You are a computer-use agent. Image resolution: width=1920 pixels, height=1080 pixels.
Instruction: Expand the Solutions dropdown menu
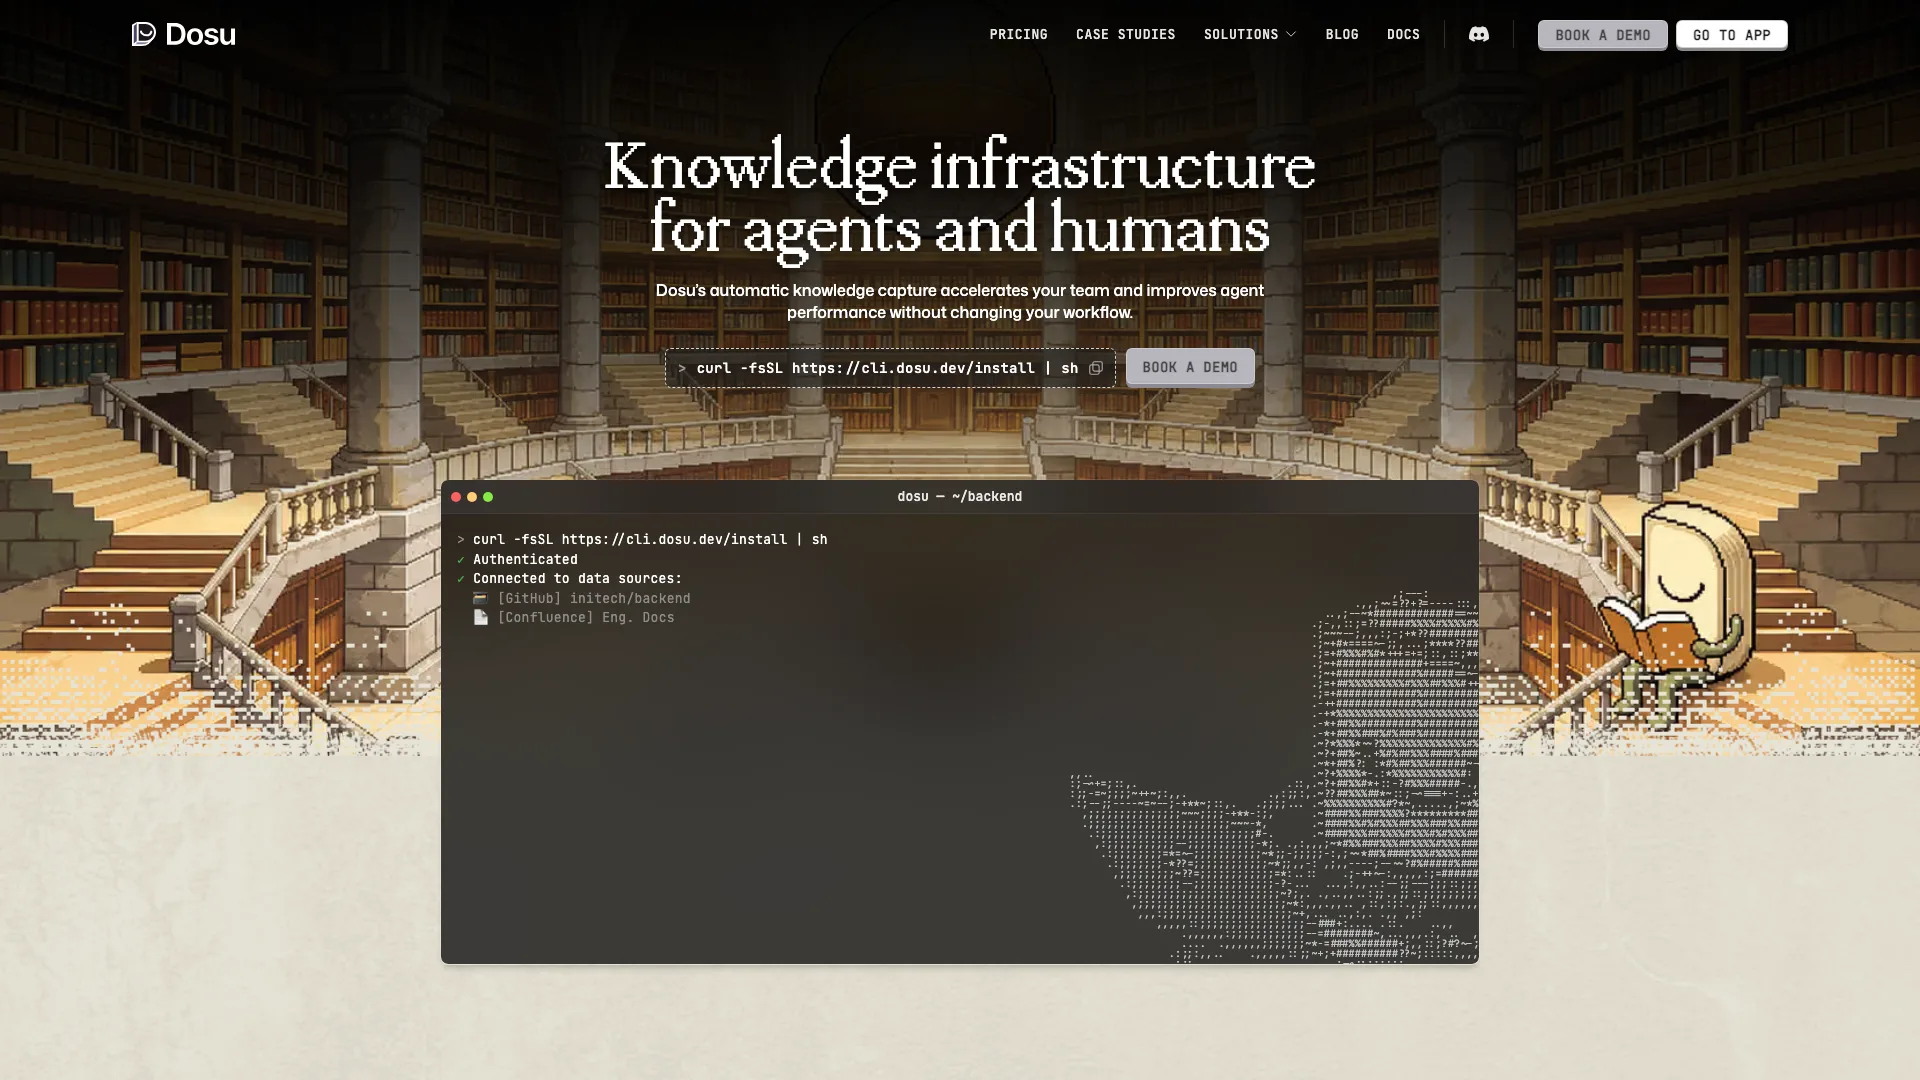[1250, 35]
